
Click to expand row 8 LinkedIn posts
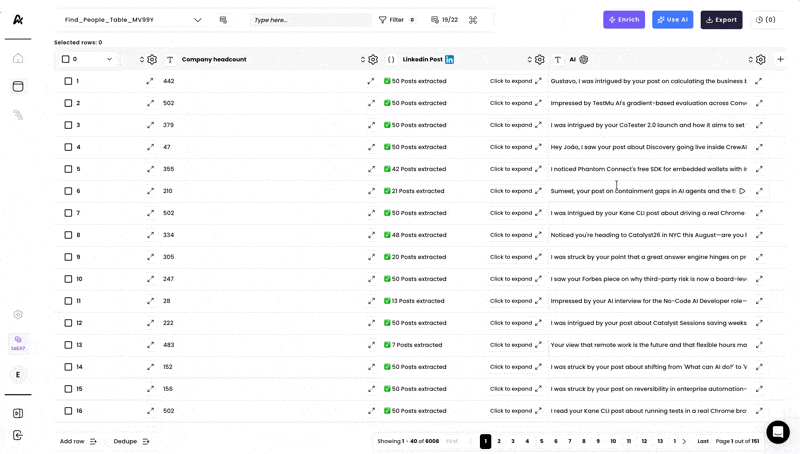(x=515, y=235)
